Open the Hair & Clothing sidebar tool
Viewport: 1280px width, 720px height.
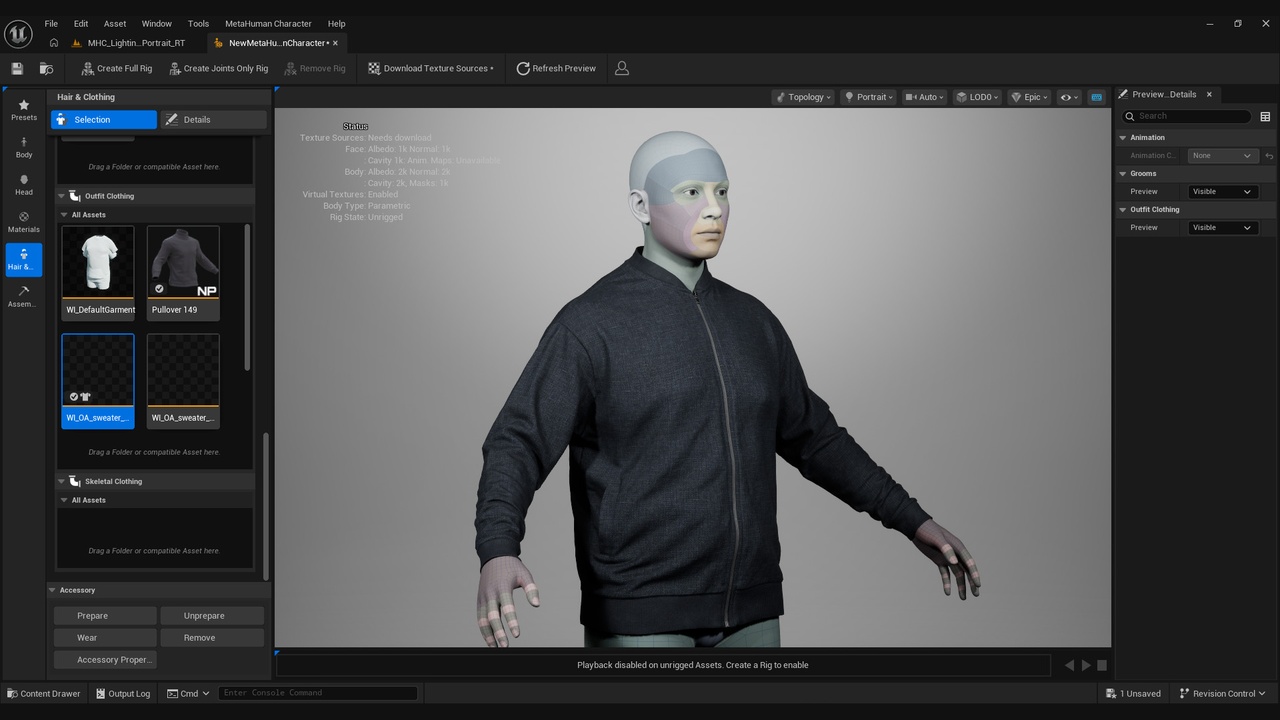[x=24, y=260]
